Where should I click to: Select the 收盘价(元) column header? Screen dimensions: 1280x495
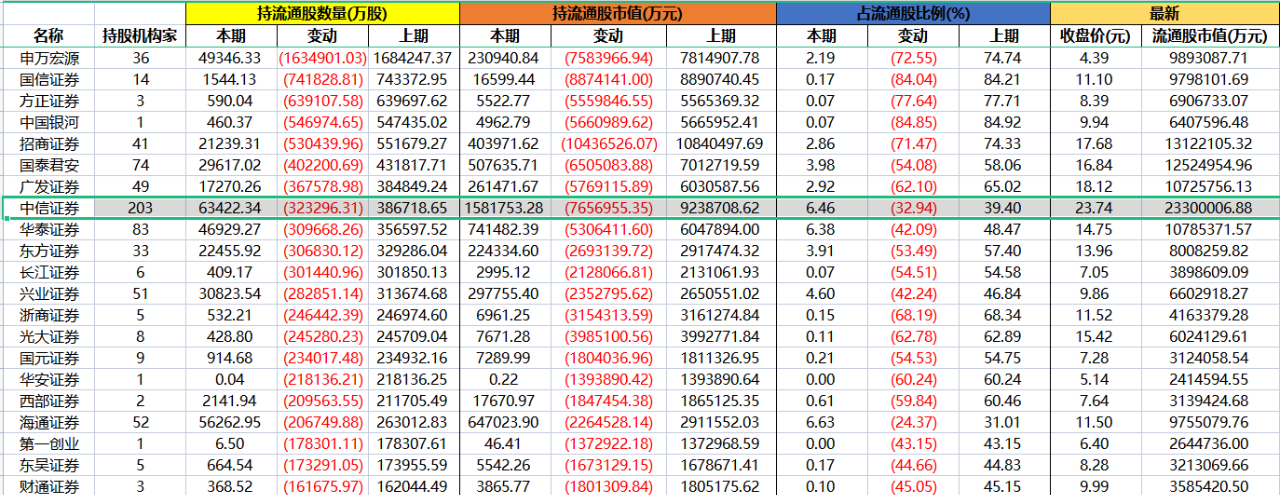click(1095, 37)
